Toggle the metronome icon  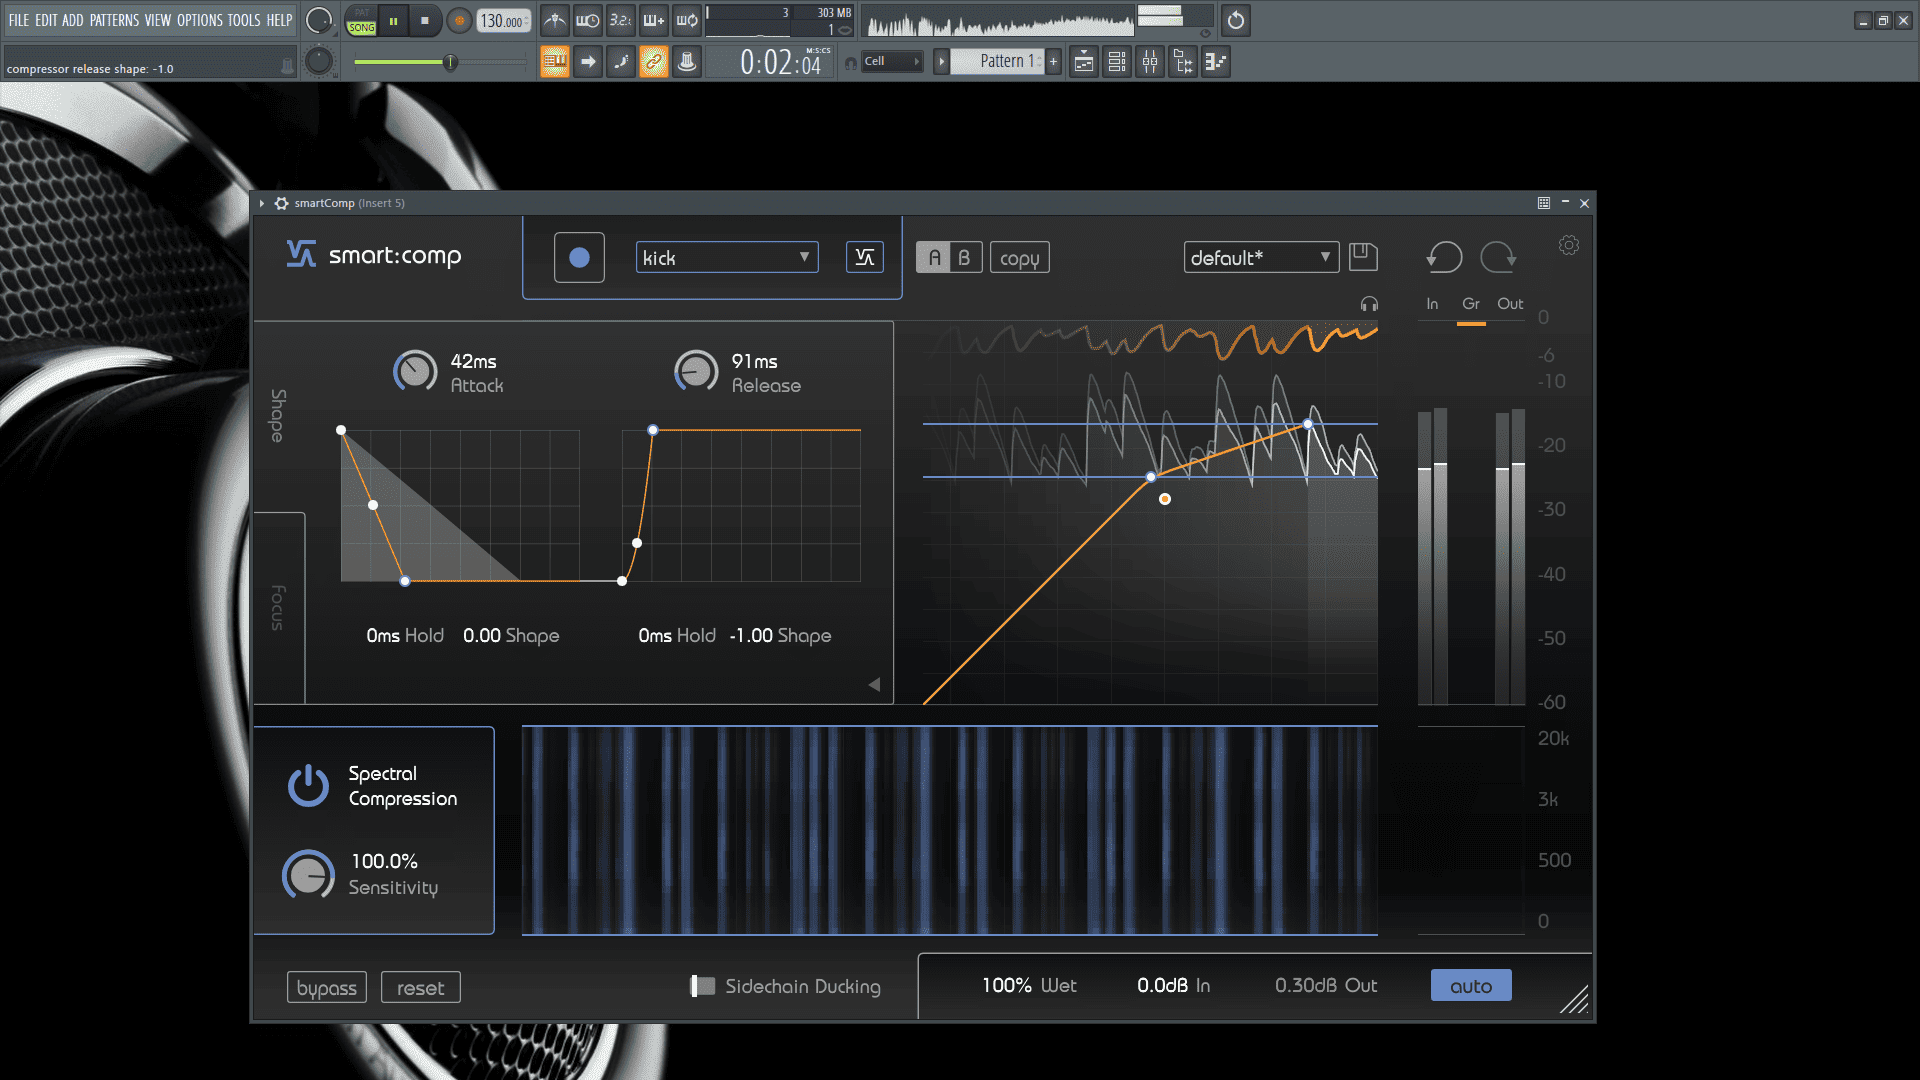(555, 20)
